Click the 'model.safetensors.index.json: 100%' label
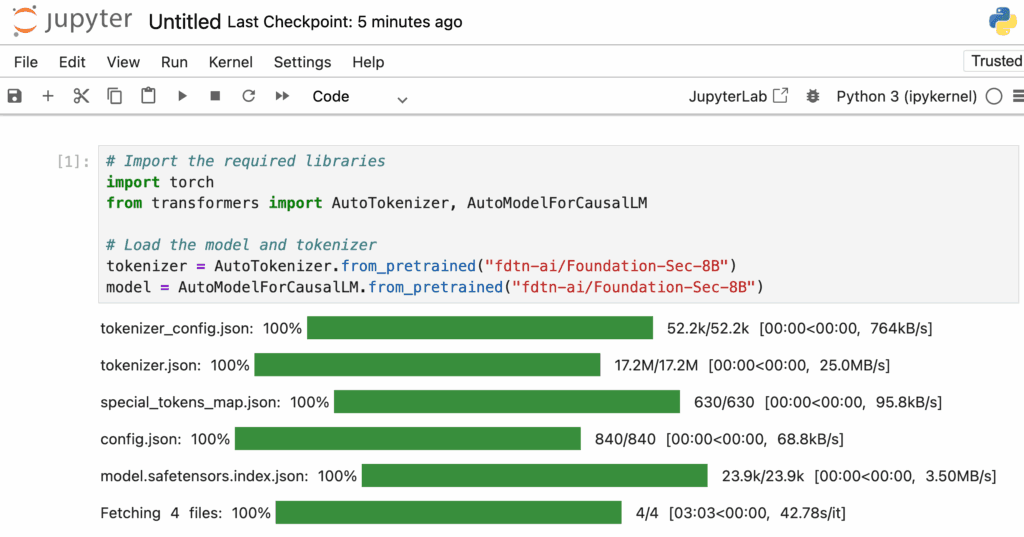 (229, 476)
